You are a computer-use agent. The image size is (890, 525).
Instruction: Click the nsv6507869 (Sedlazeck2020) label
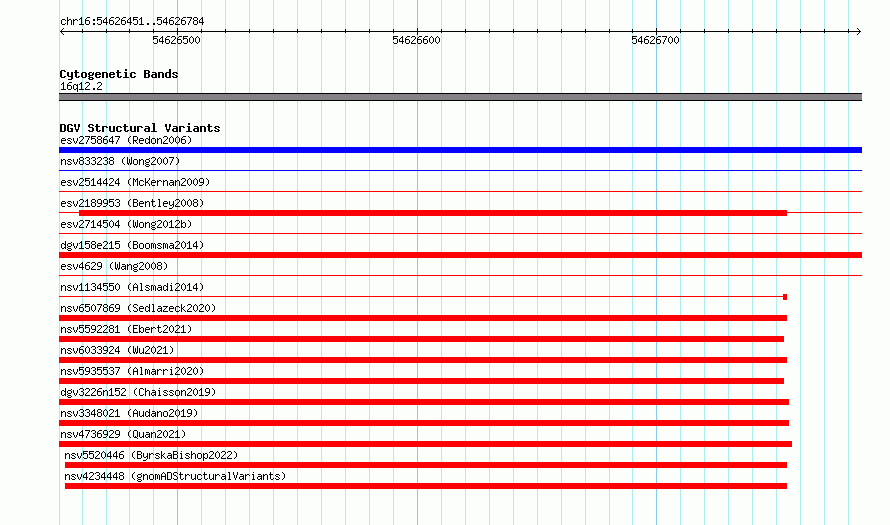point(138,308)
